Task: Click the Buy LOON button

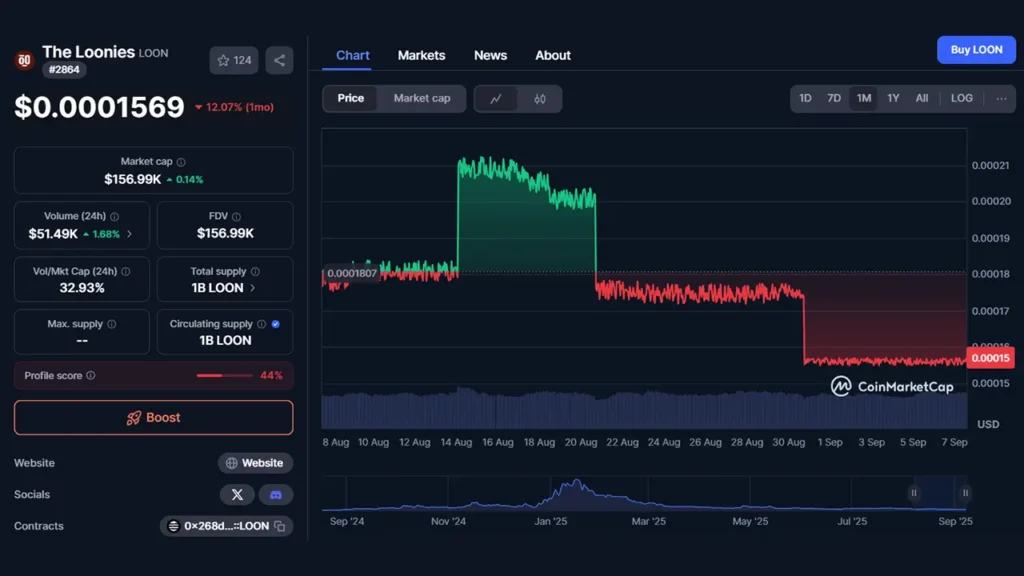Action: pyautogui.click(x=976, y=50)
